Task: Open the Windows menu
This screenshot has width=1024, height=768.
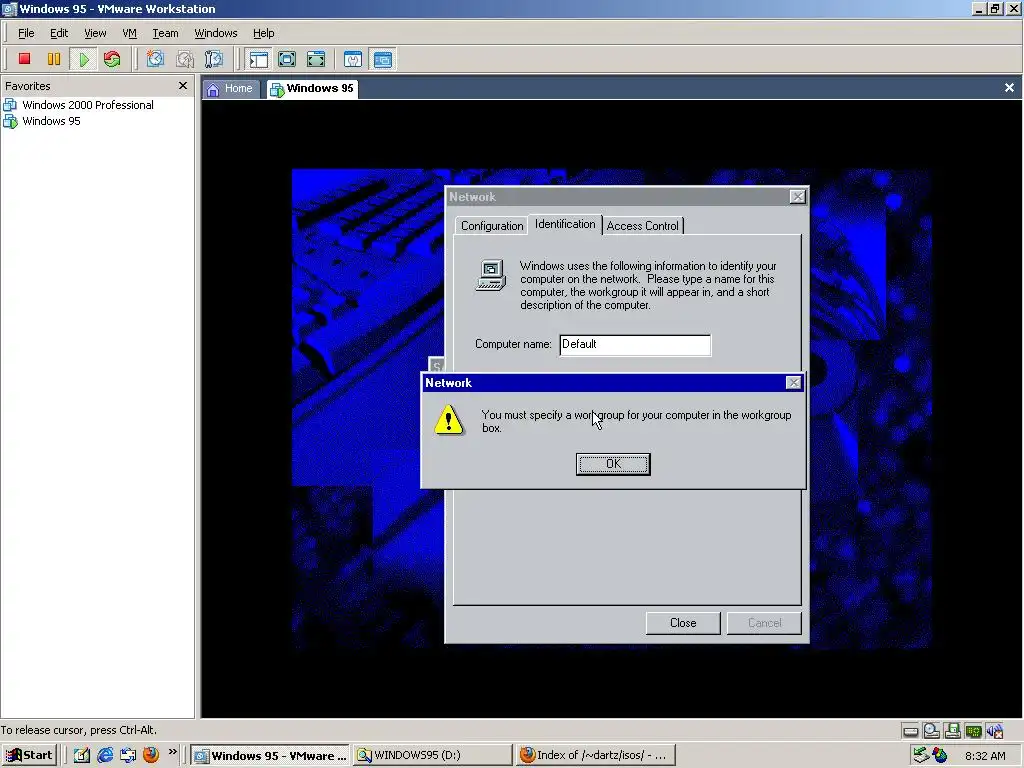Action: [x=216, y=33]
